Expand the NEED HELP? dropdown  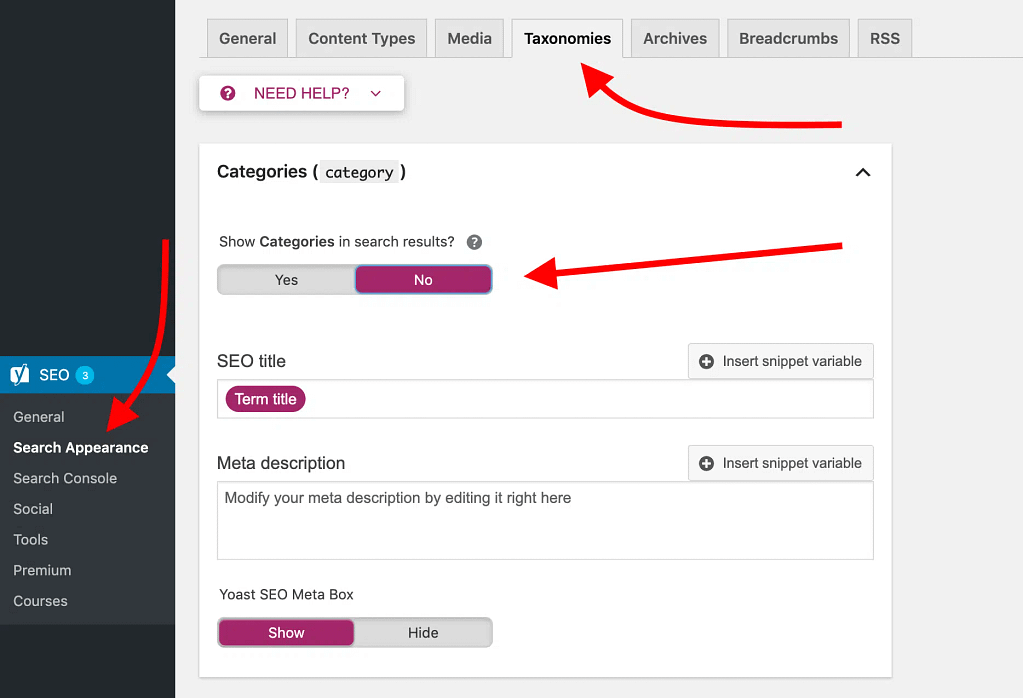pos(375,92)
